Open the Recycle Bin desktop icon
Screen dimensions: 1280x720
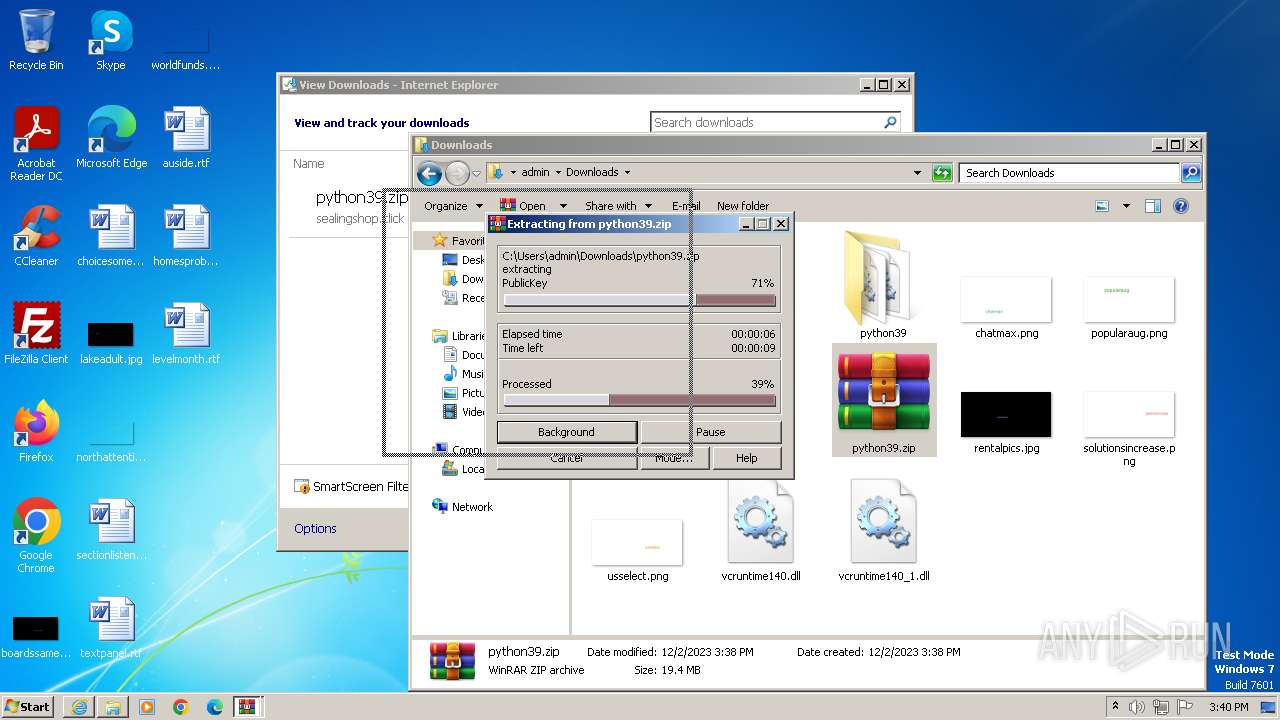pos(36,40)
